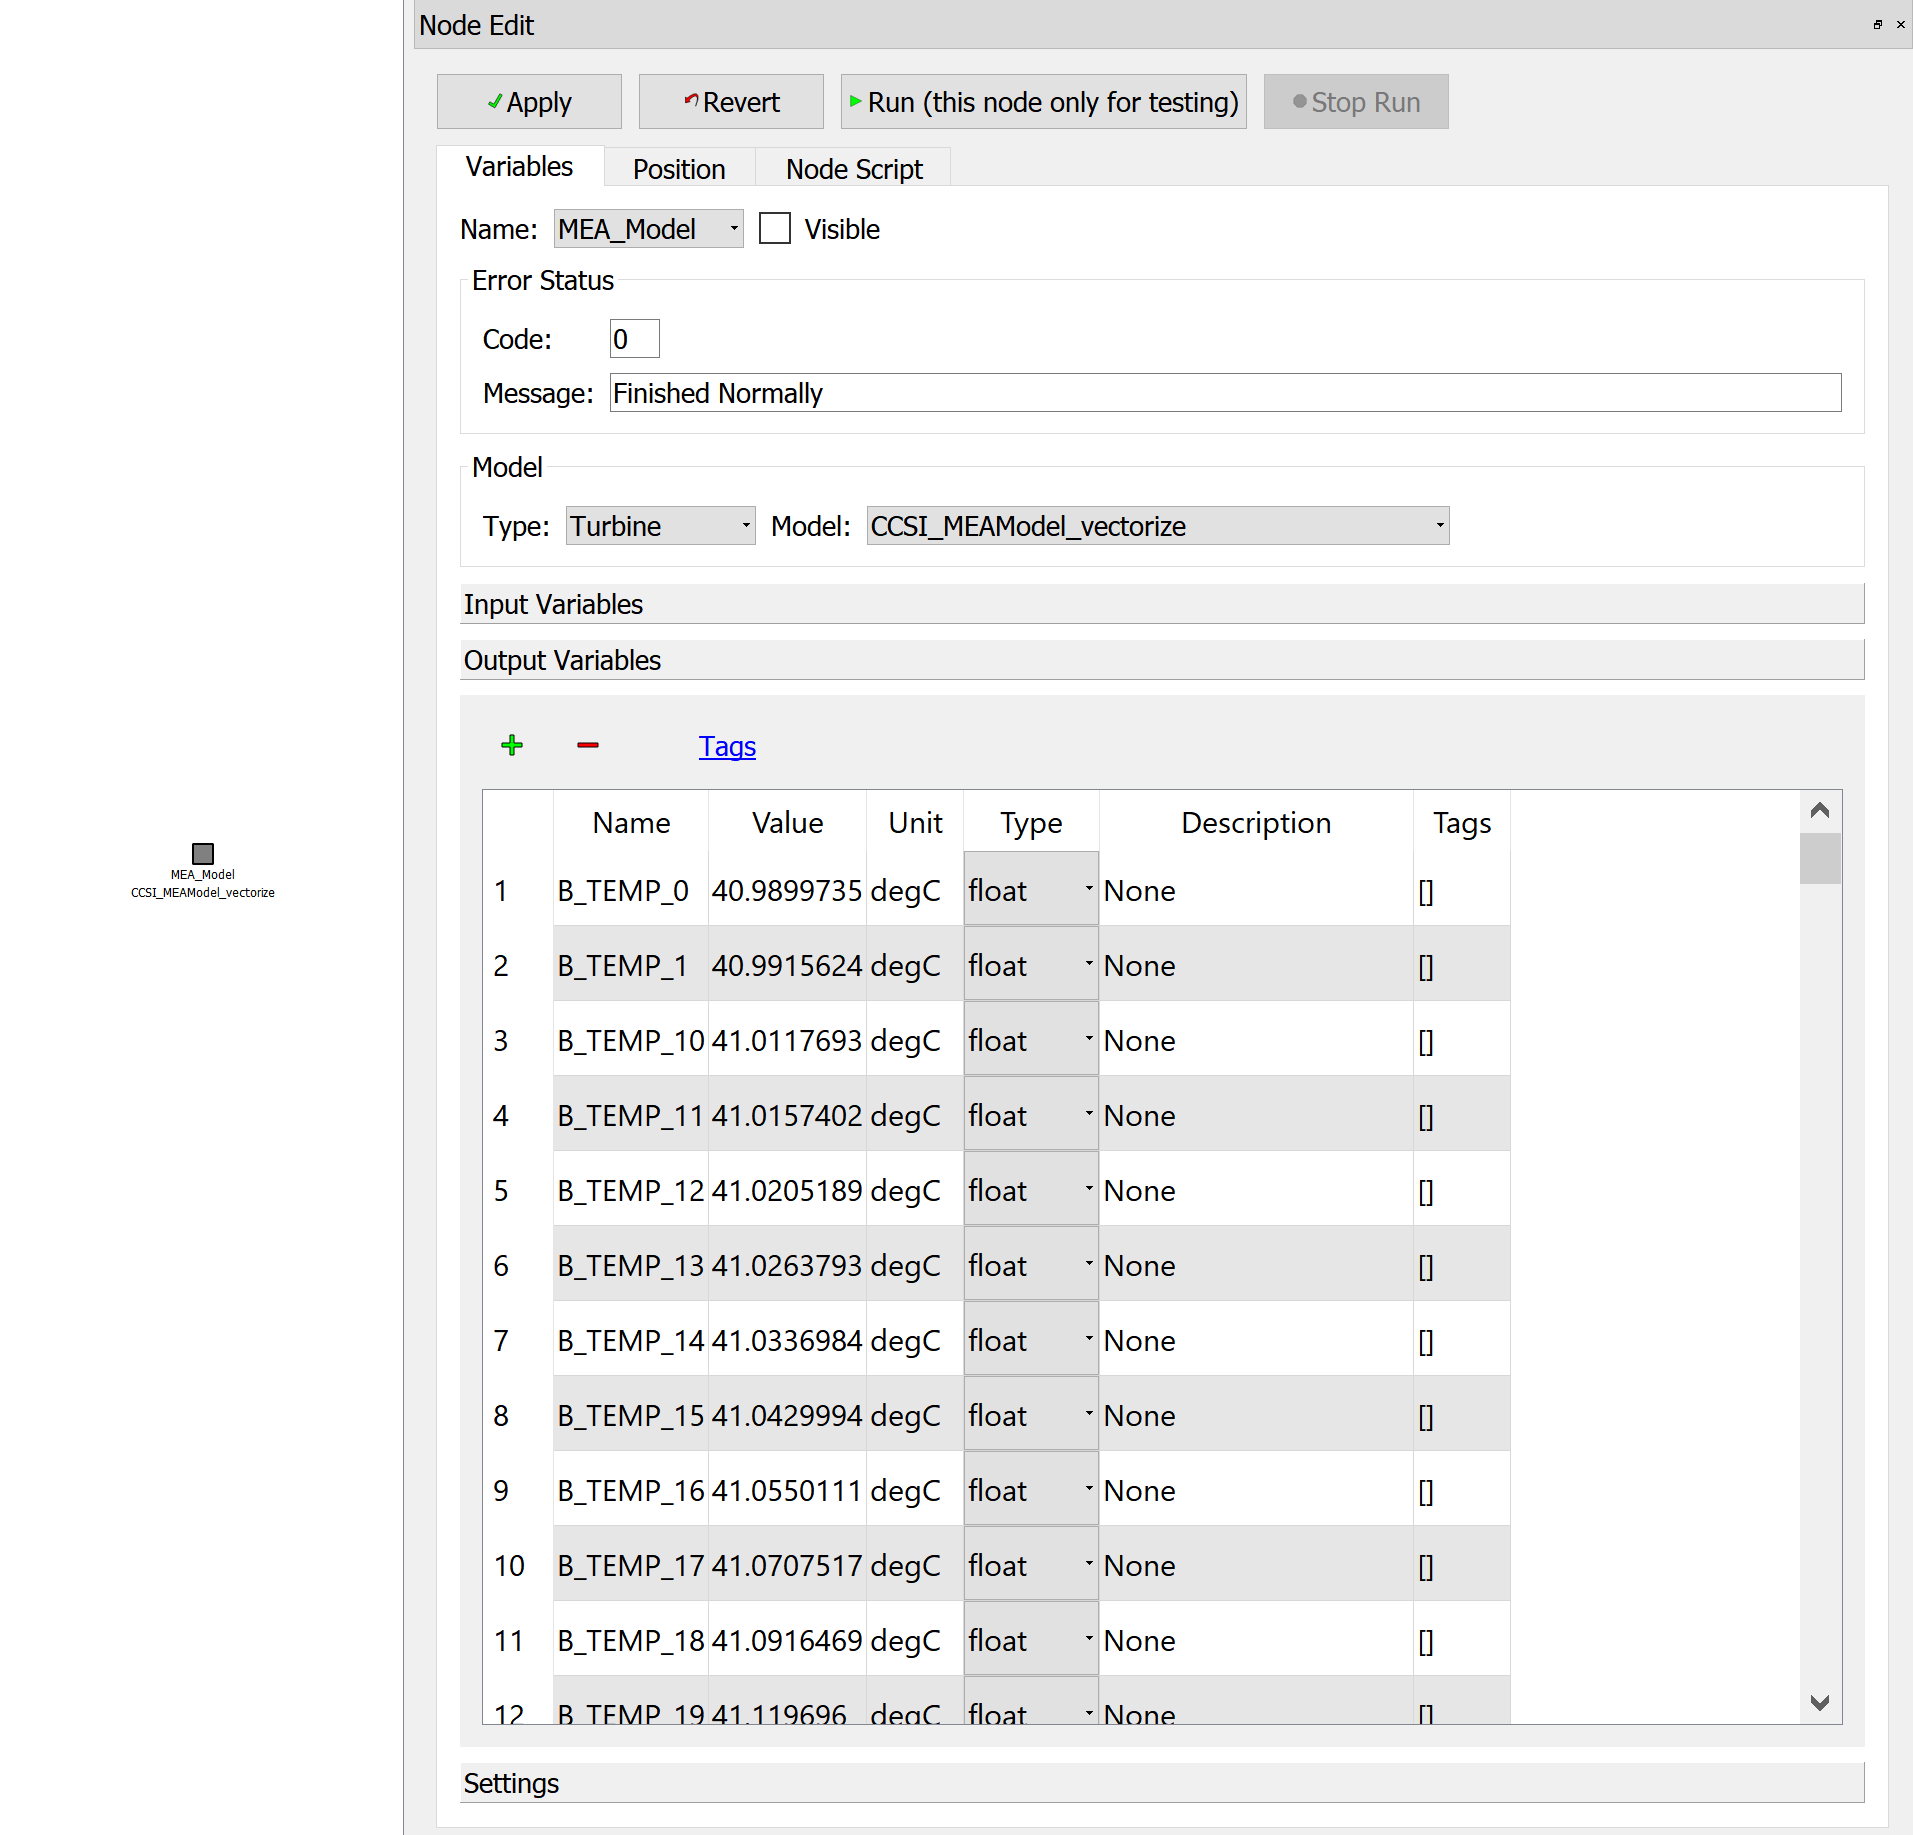The height and width of the screenshot is (1835, 1913).
Task: Toggle the Visible checkbox
Action: pos(775,229)
